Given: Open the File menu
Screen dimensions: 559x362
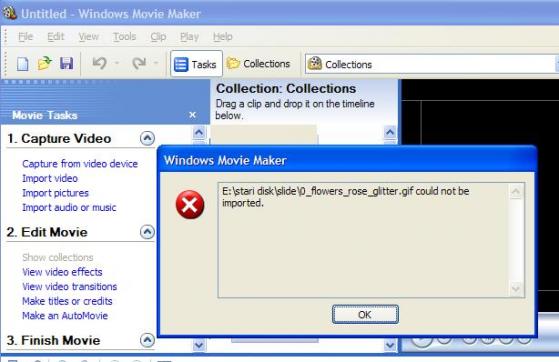Looking at the screenshot, I should 26,36.
